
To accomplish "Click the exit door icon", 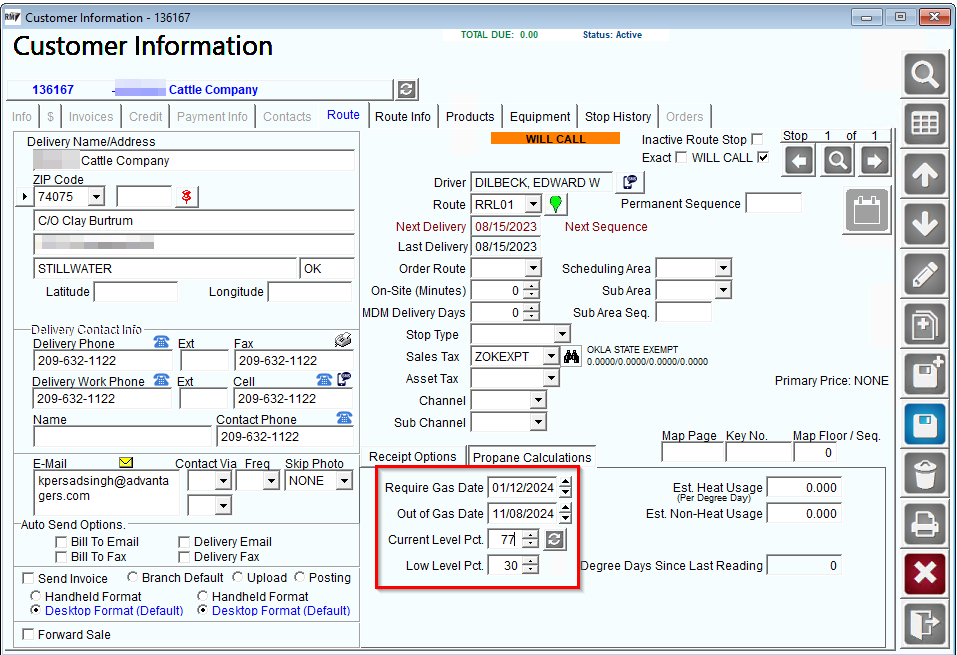I will tap(925, 623).
